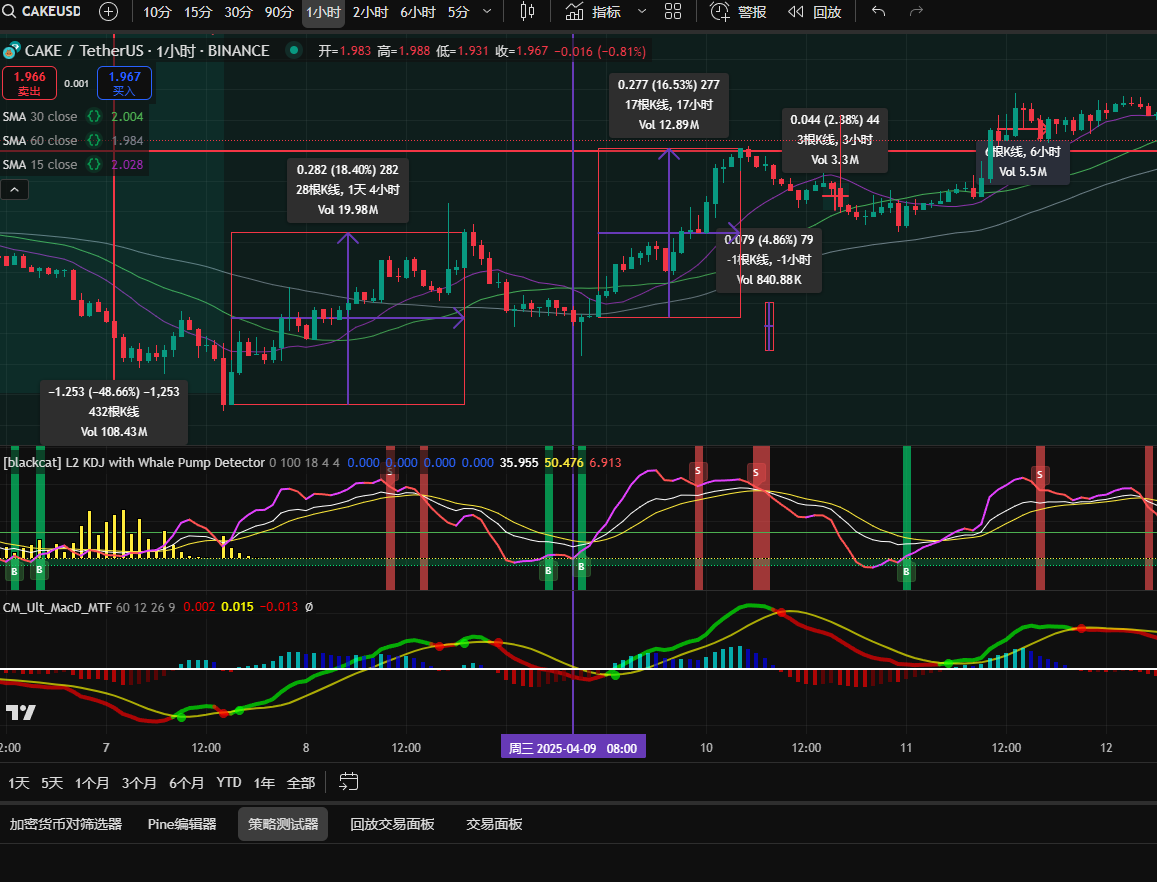The image size is (1157, 882).
Task: Expand the indicator templates dropdown
Action: (642, 12)
